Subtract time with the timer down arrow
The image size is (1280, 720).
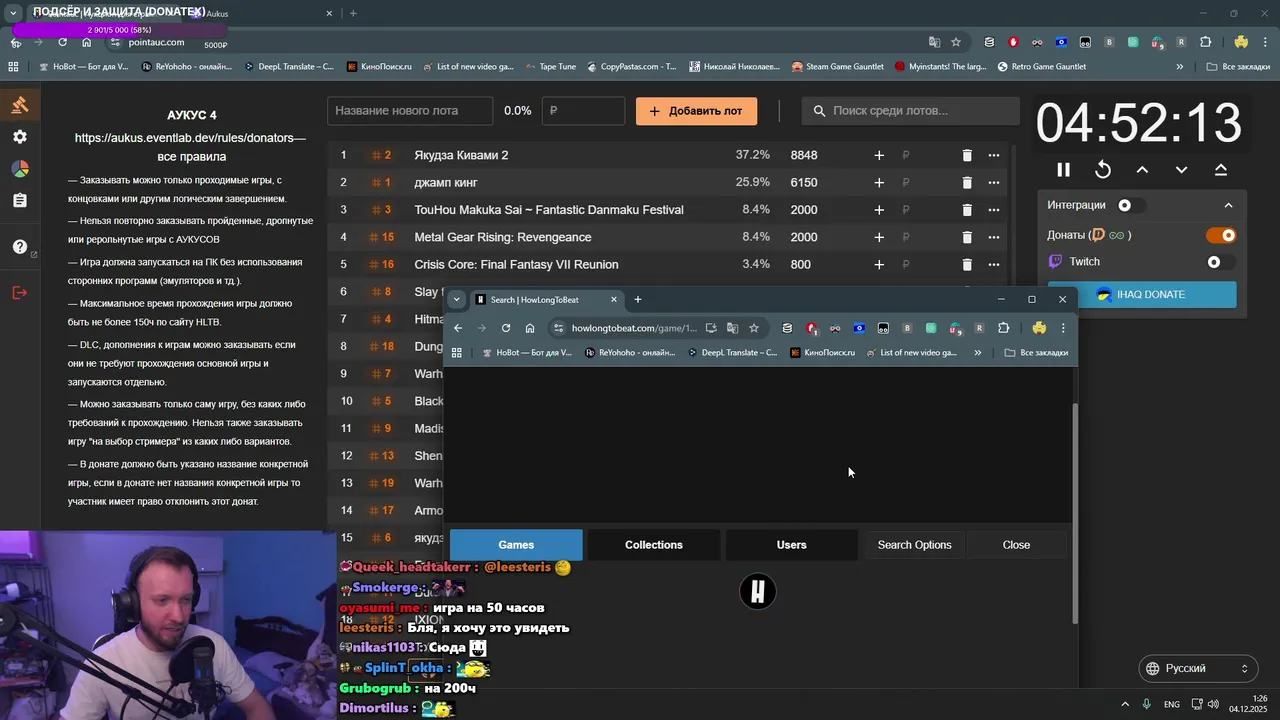point(1181,170)
